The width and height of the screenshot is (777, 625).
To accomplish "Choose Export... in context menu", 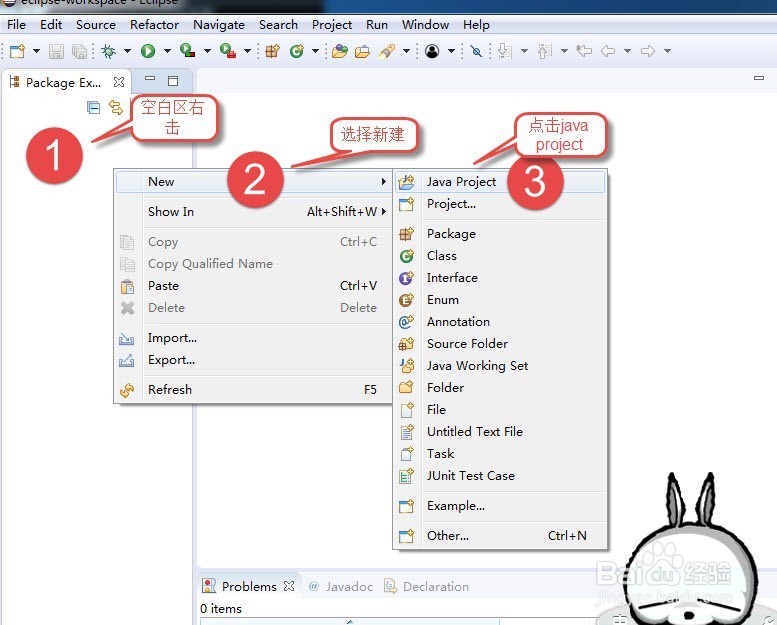I will click(x=253, y=360).
